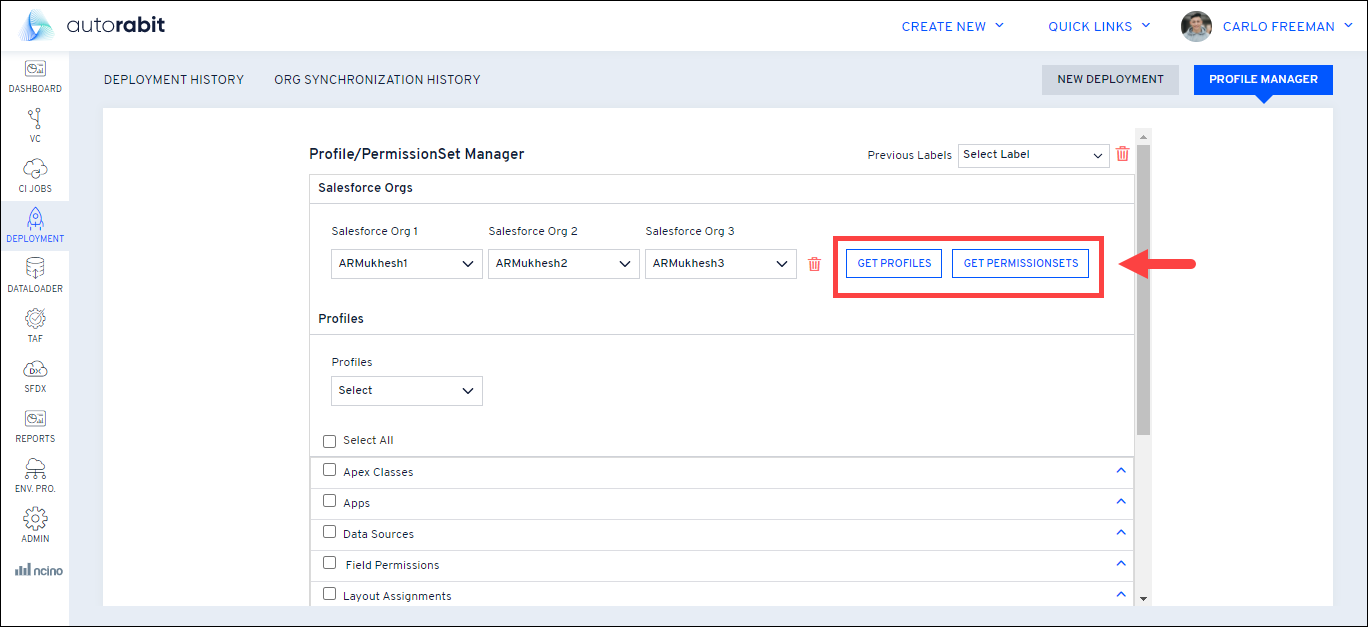Open the Dashboard sidebar icon

pyautogui.click(x=35, y=69)
